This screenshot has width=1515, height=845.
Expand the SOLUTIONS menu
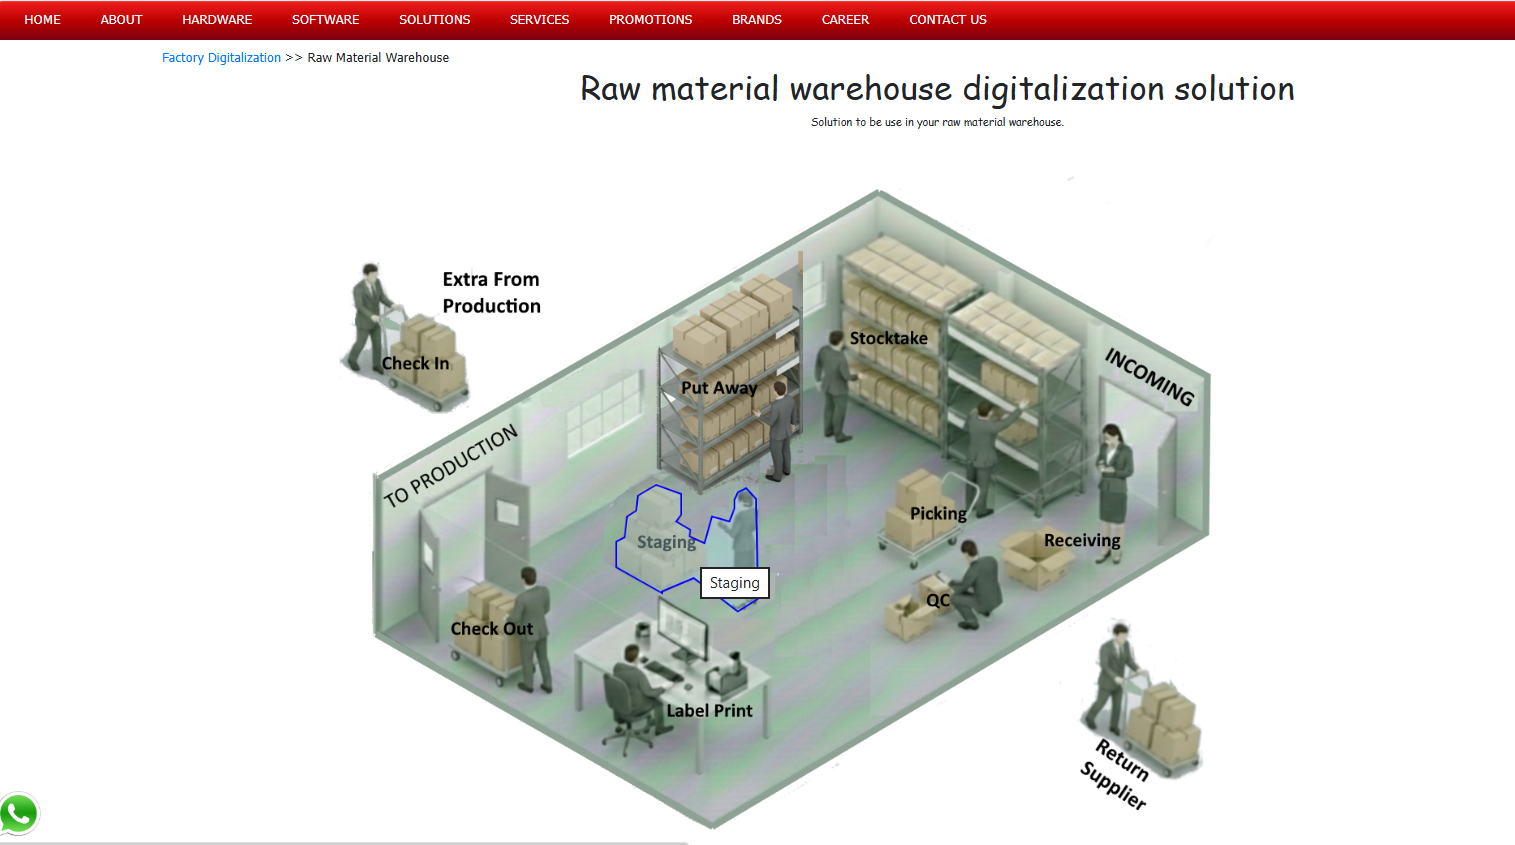[x=434, y=20]
